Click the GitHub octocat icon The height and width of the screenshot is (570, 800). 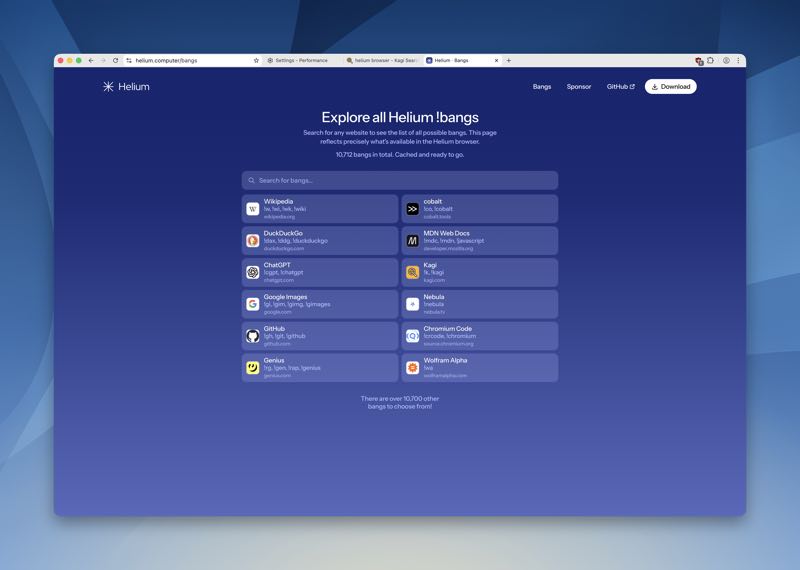pyautogui.click(x=253, y=336)
